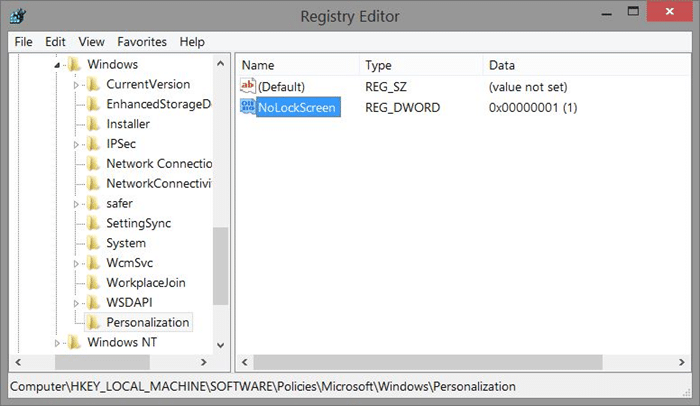Click tree pane scroll up arrow
This screenshot has height=406, width=700.
220,63
